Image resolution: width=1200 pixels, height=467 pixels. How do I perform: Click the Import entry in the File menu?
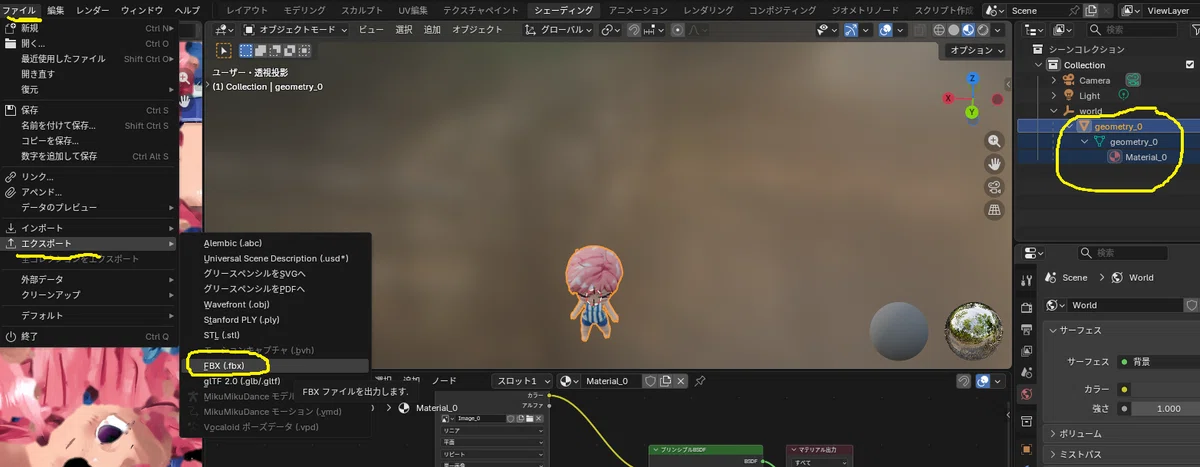(88, 228)
